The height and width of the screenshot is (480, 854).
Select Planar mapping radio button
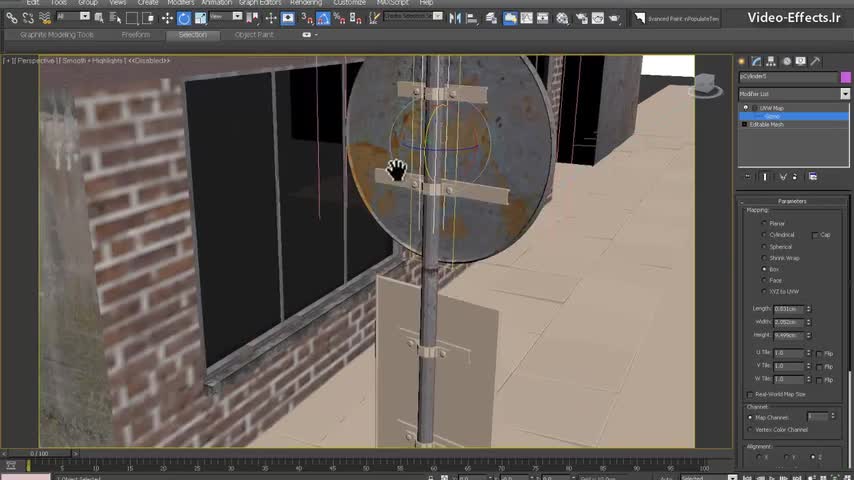[x=764, y=223]
